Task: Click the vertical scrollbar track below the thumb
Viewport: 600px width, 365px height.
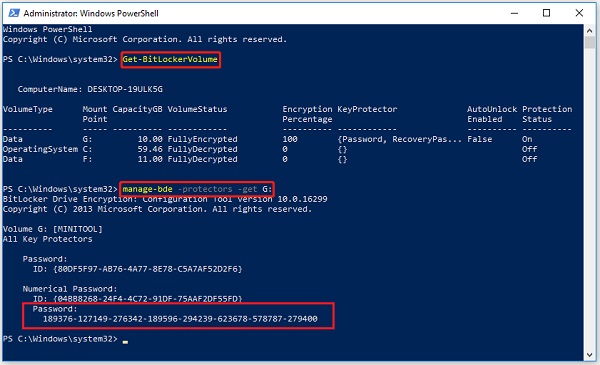Action: [590, 199]
